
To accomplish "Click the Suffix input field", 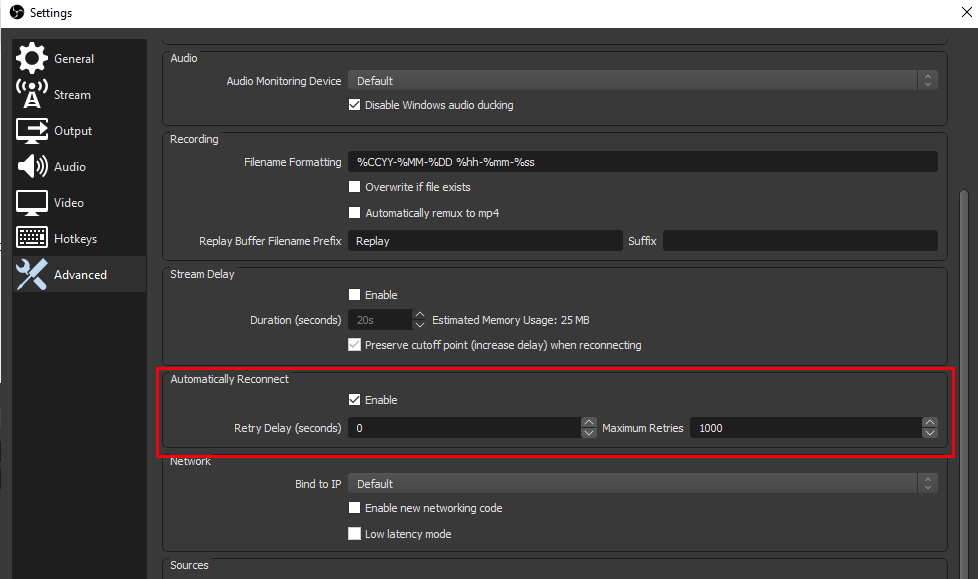I will [800, 241].
